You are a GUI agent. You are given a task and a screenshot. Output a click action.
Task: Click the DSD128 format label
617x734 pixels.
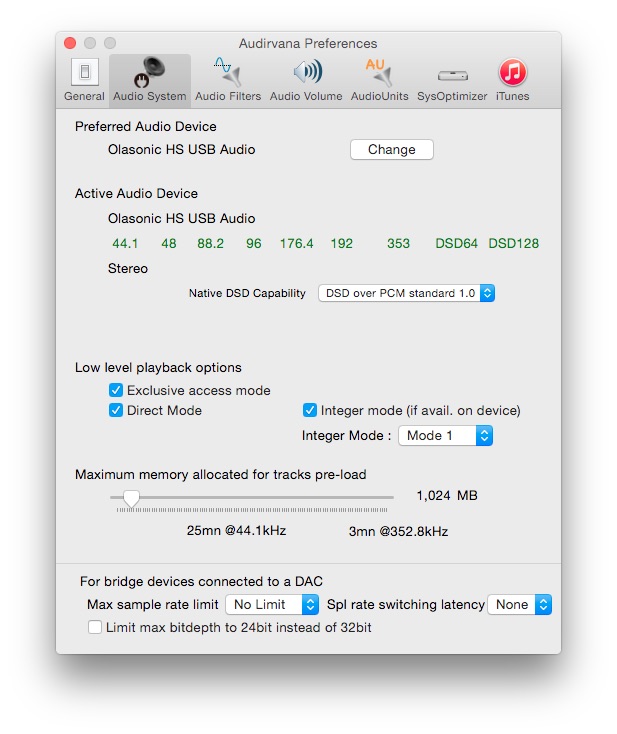coord(514,243)
